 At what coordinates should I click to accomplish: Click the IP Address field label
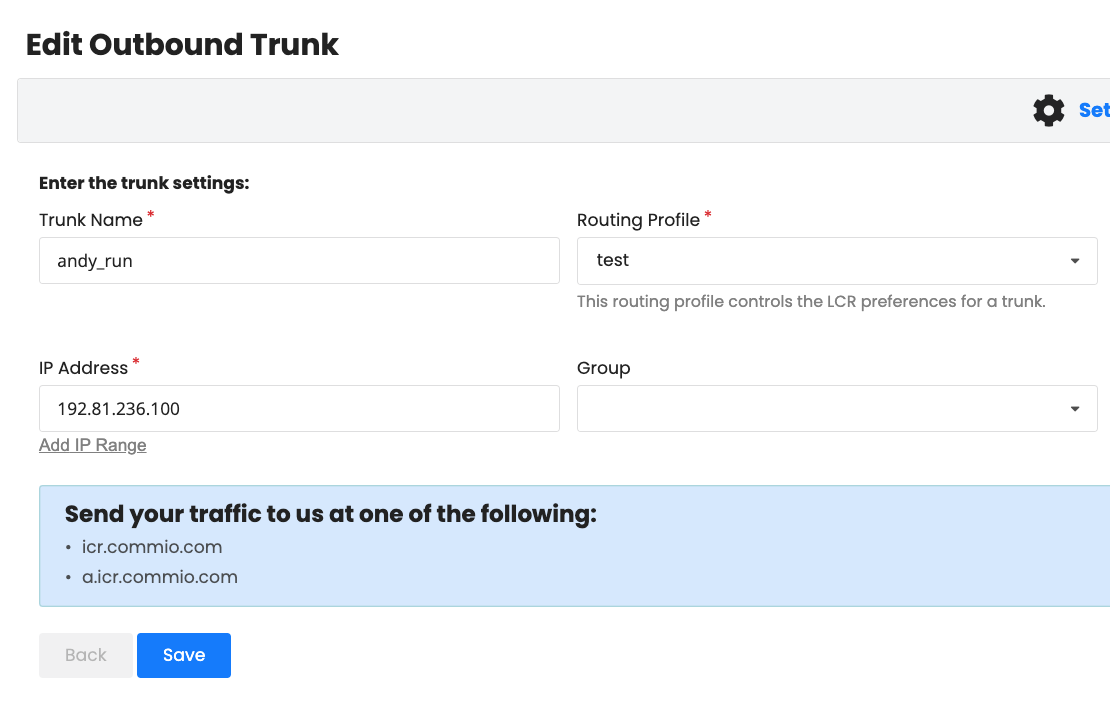tap(83, 368)
